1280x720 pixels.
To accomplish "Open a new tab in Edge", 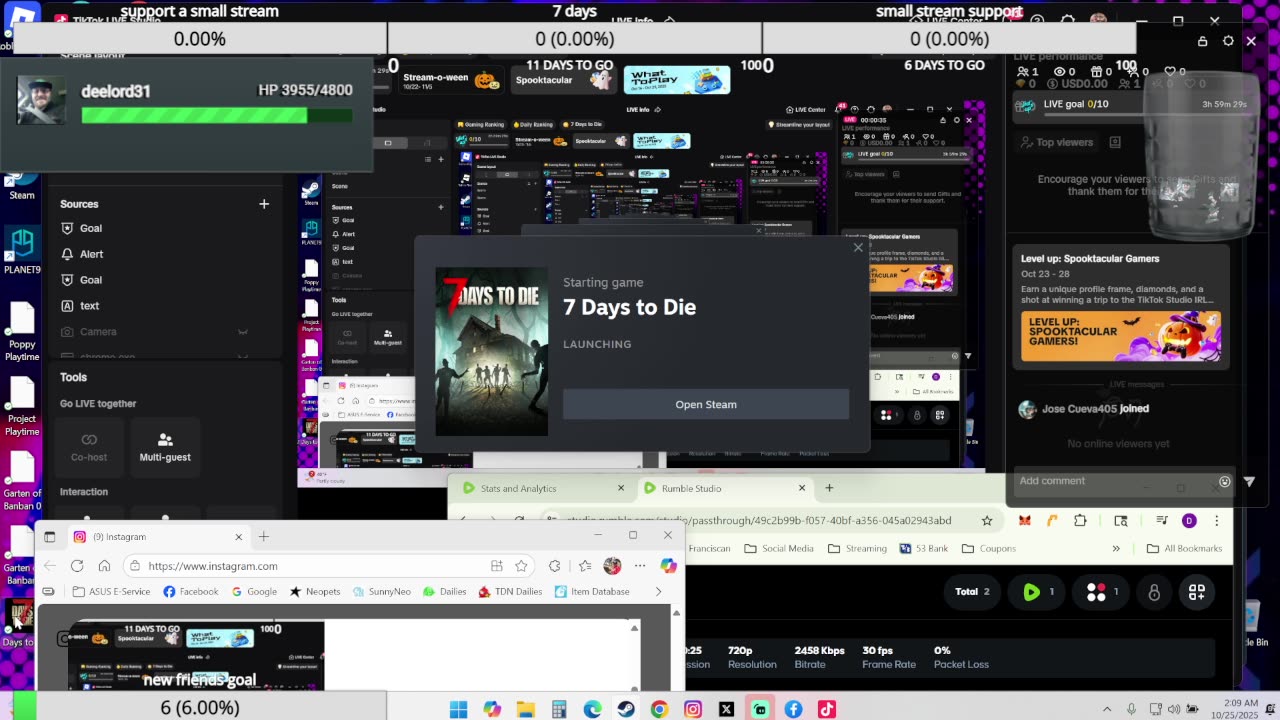I will pyautogui.click(x=264, y=537).
